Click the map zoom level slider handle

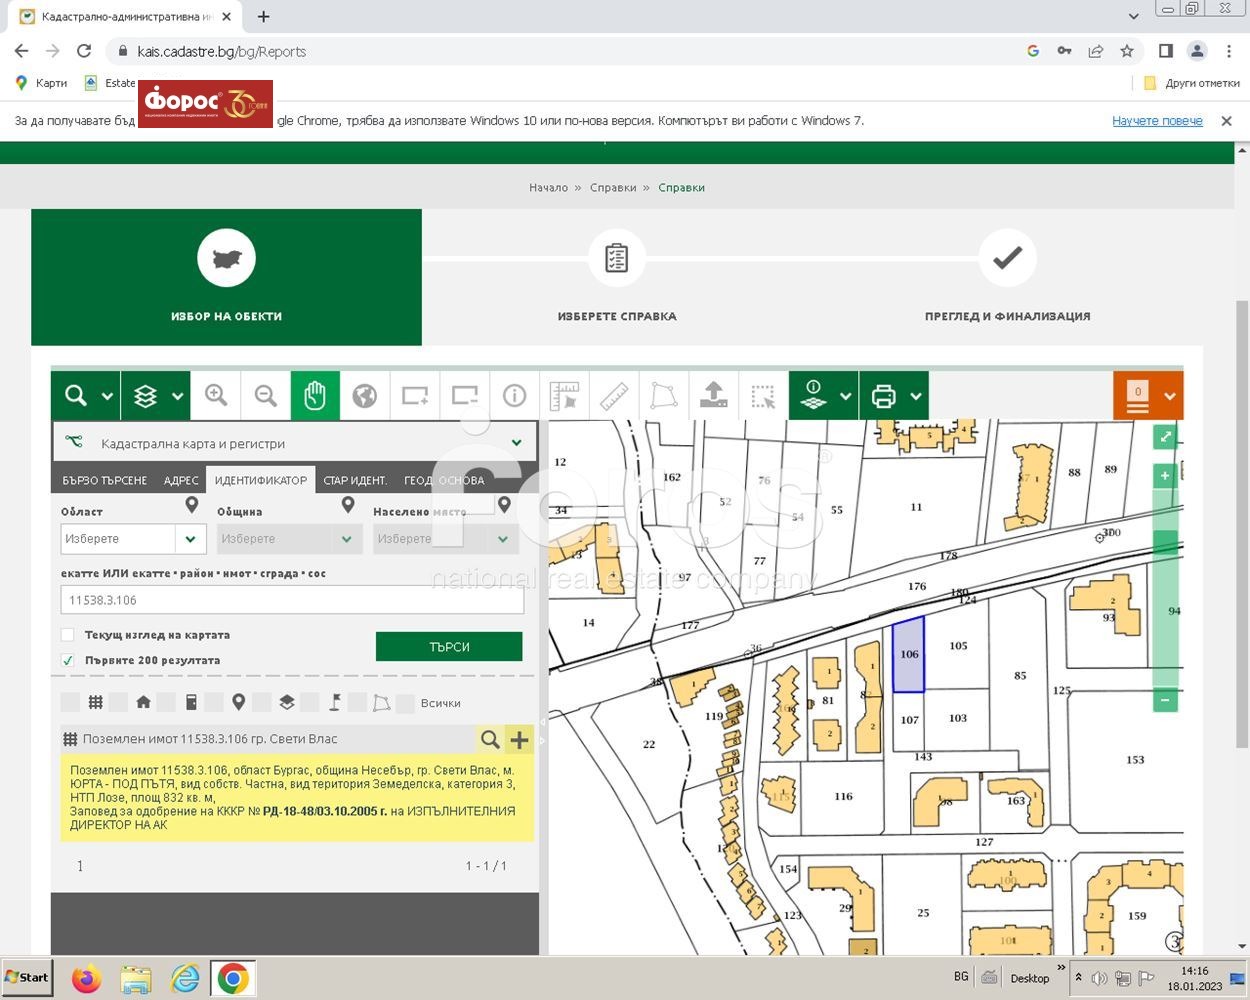pos(1165,541)
